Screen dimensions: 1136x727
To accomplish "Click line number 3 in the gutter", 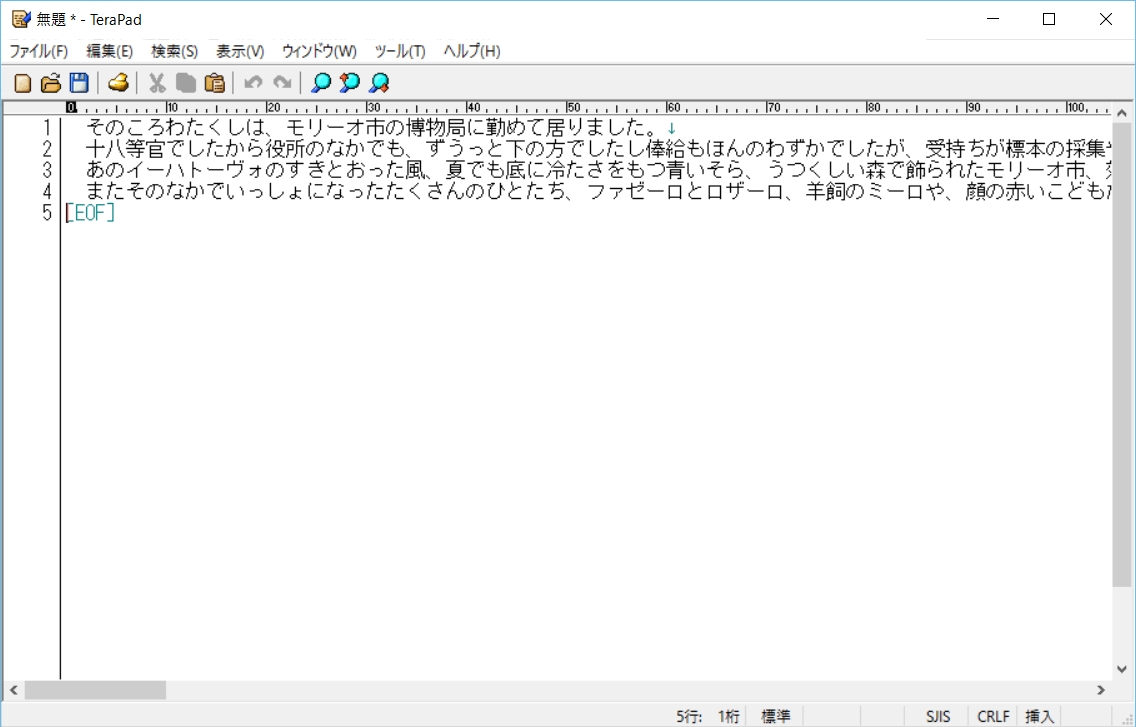I will click(x=47, y=170).
